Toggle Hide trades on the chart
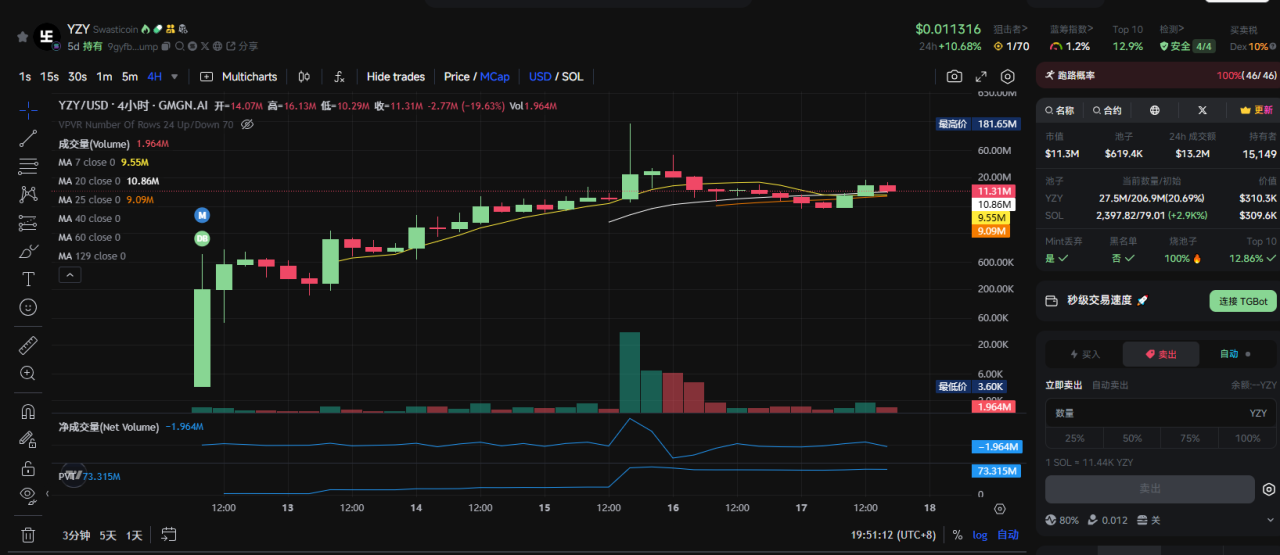The height and width of the screenshot is (555, 1280). point(395,77)
